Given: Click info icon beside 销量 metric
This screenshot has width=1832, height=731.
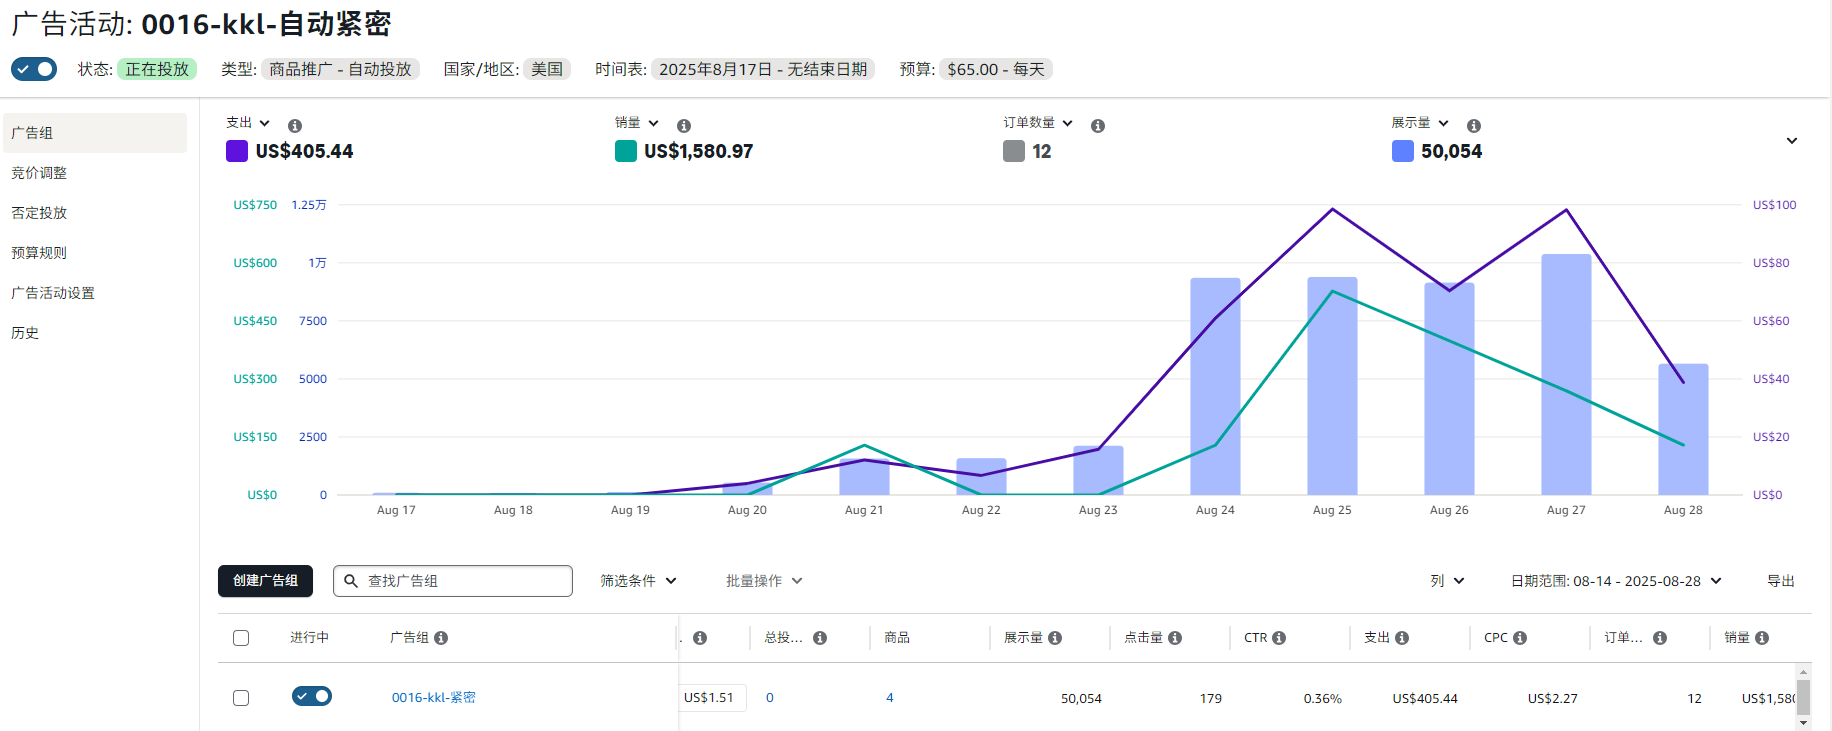Looking at the screenshot, I should pyautogui.click(x=684, y=126).
